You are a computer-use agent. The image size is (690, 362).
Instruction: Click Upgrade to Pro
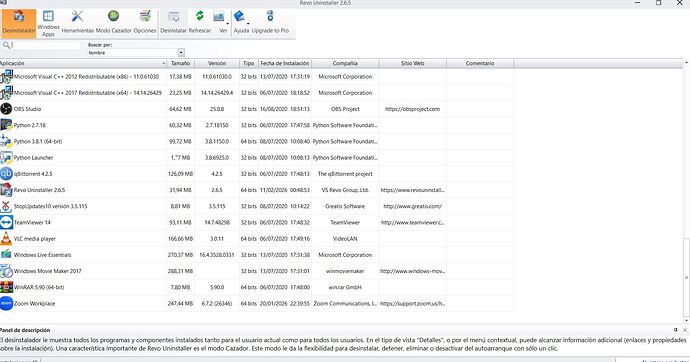[270, 23]
